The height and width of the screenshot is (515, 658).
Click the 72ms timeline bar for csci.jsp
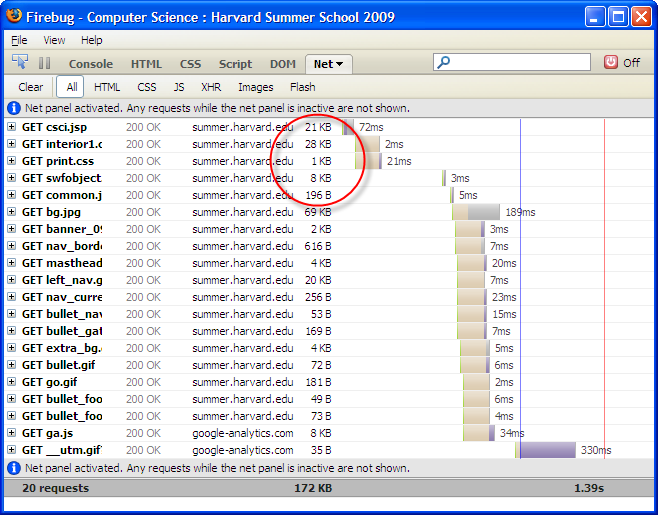[x=348, y=127]
